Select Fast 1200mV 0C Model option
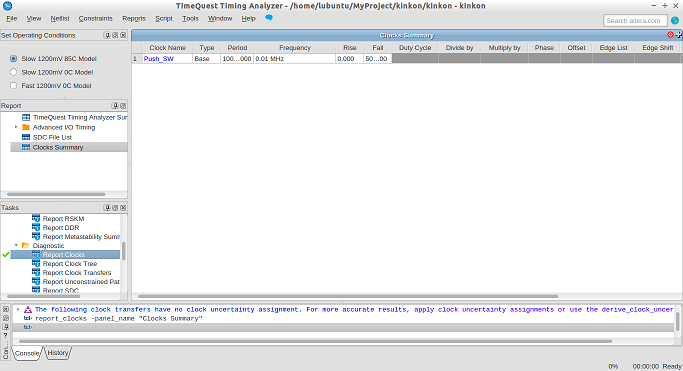The image size is (683, 371). tap(14, 85)
